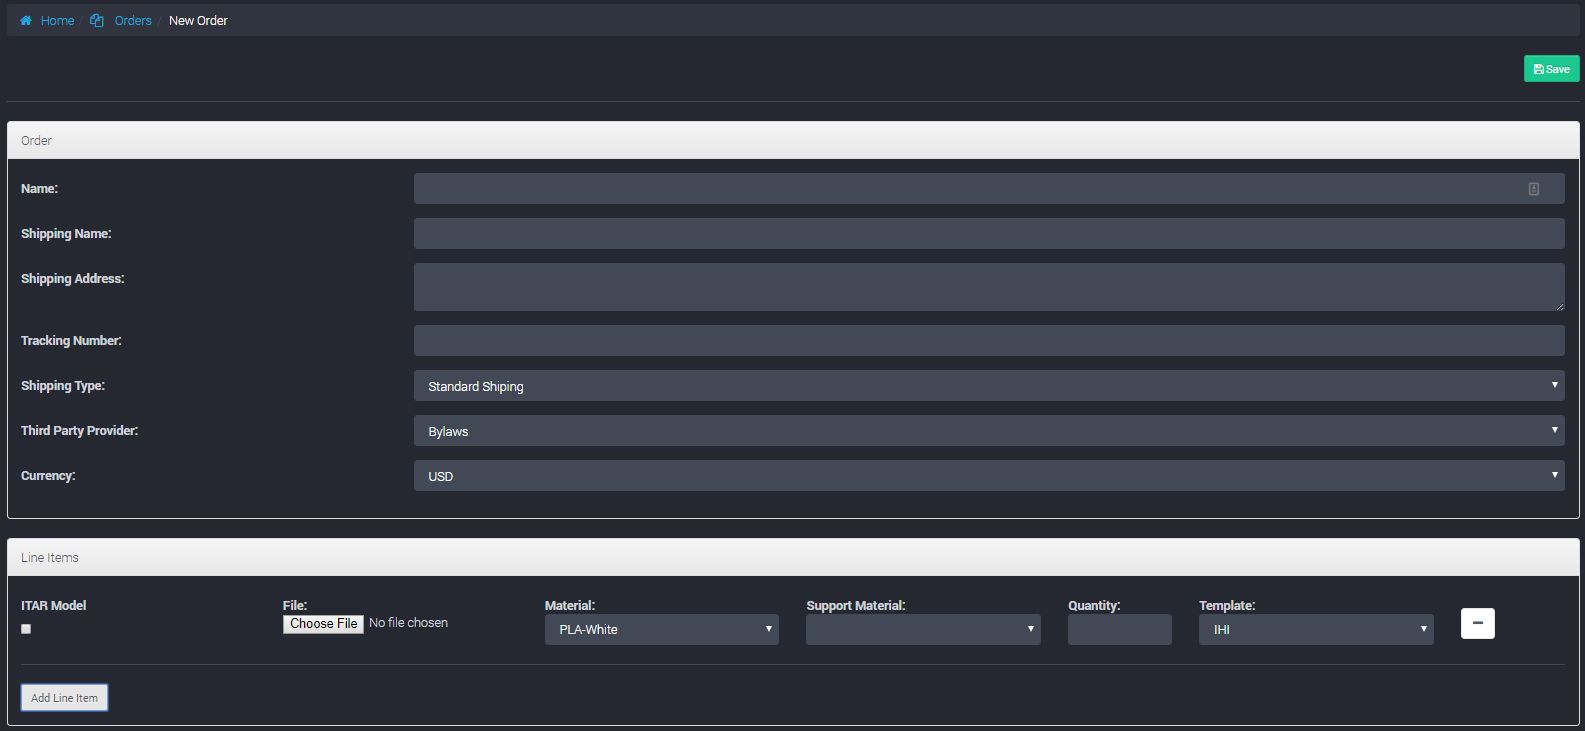Screen dimensions: 1585x731
Task: Navigate to Orders breadcrumb link
Action: tap(133, 21)
